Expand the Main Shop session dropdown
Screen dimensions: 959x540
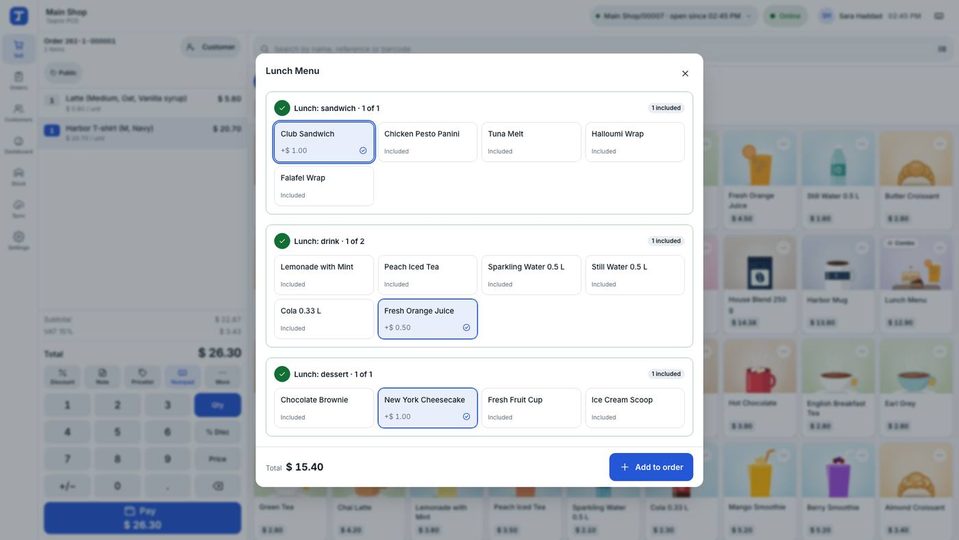(x=674, y=16)
